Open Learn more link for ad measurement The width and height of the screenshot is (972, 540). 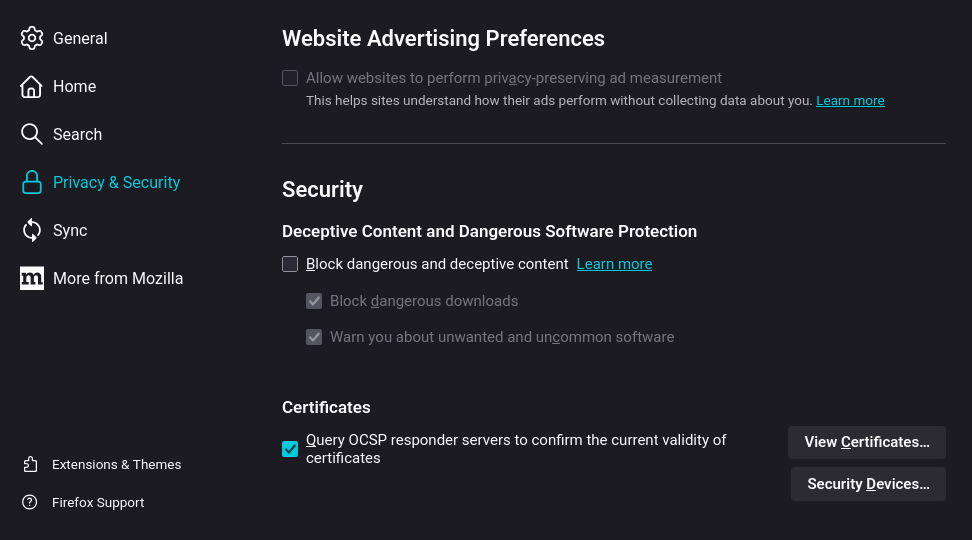point(850,101)
